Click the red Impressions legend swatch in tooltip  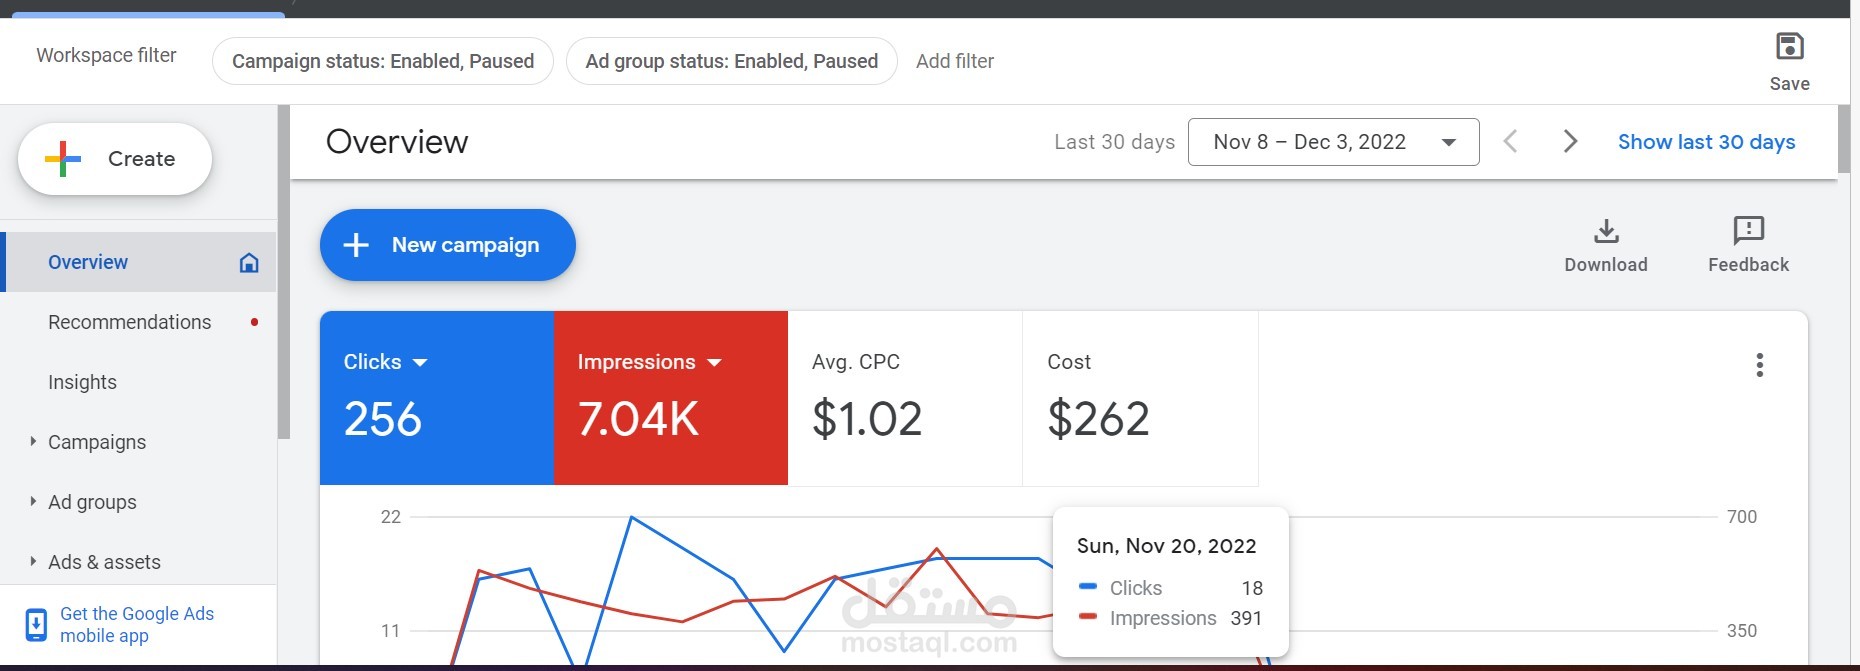click(1089, 616)
